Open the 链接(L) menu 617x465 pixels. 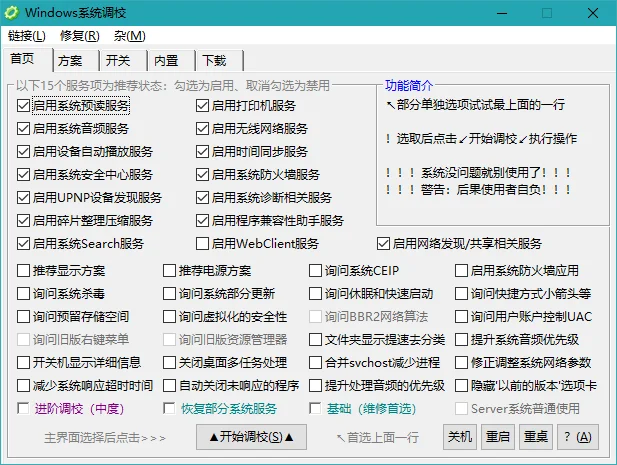click(27, 36)
